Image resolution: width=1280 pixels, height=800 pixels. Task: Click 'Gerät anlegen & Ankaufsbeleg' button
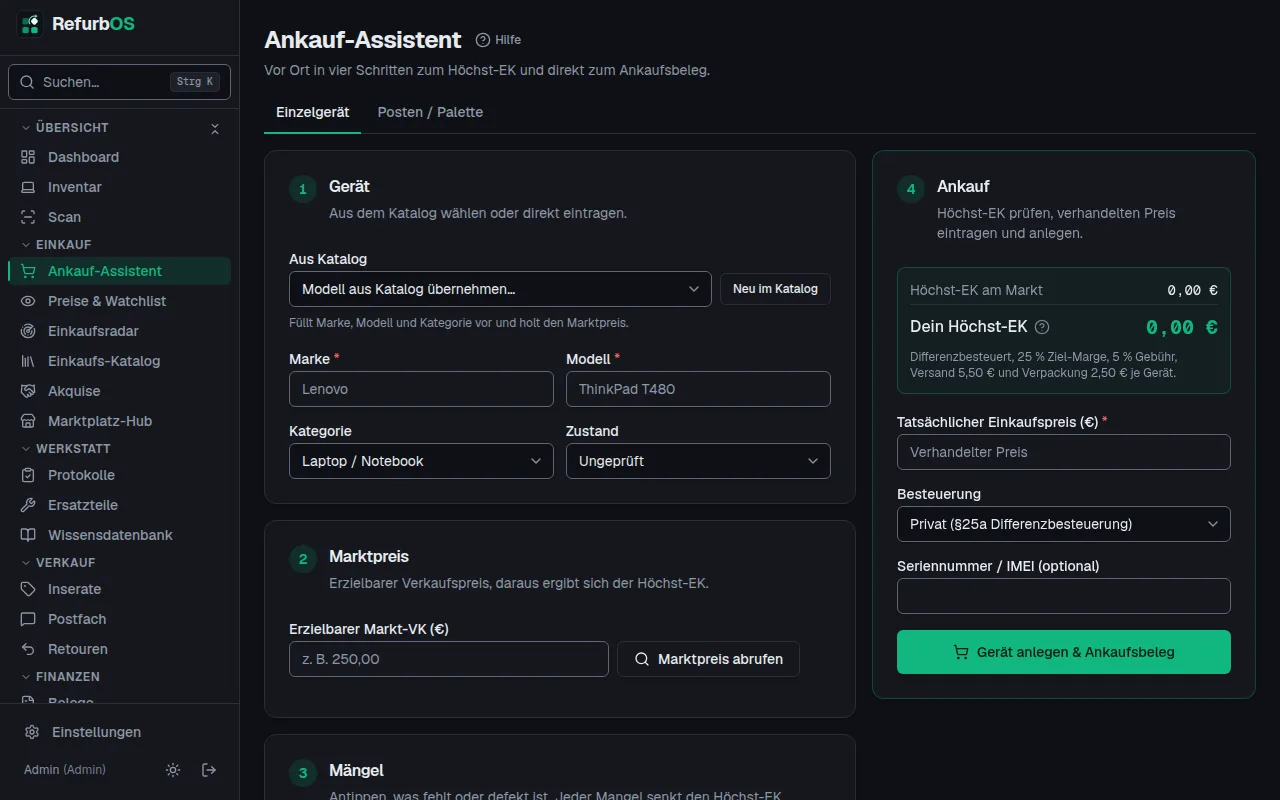pos(1064,652)
